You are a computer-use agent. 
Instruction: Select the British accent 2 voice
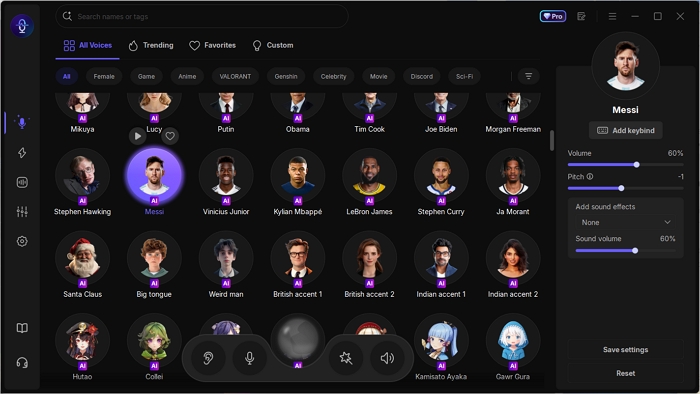click(370, 265)
